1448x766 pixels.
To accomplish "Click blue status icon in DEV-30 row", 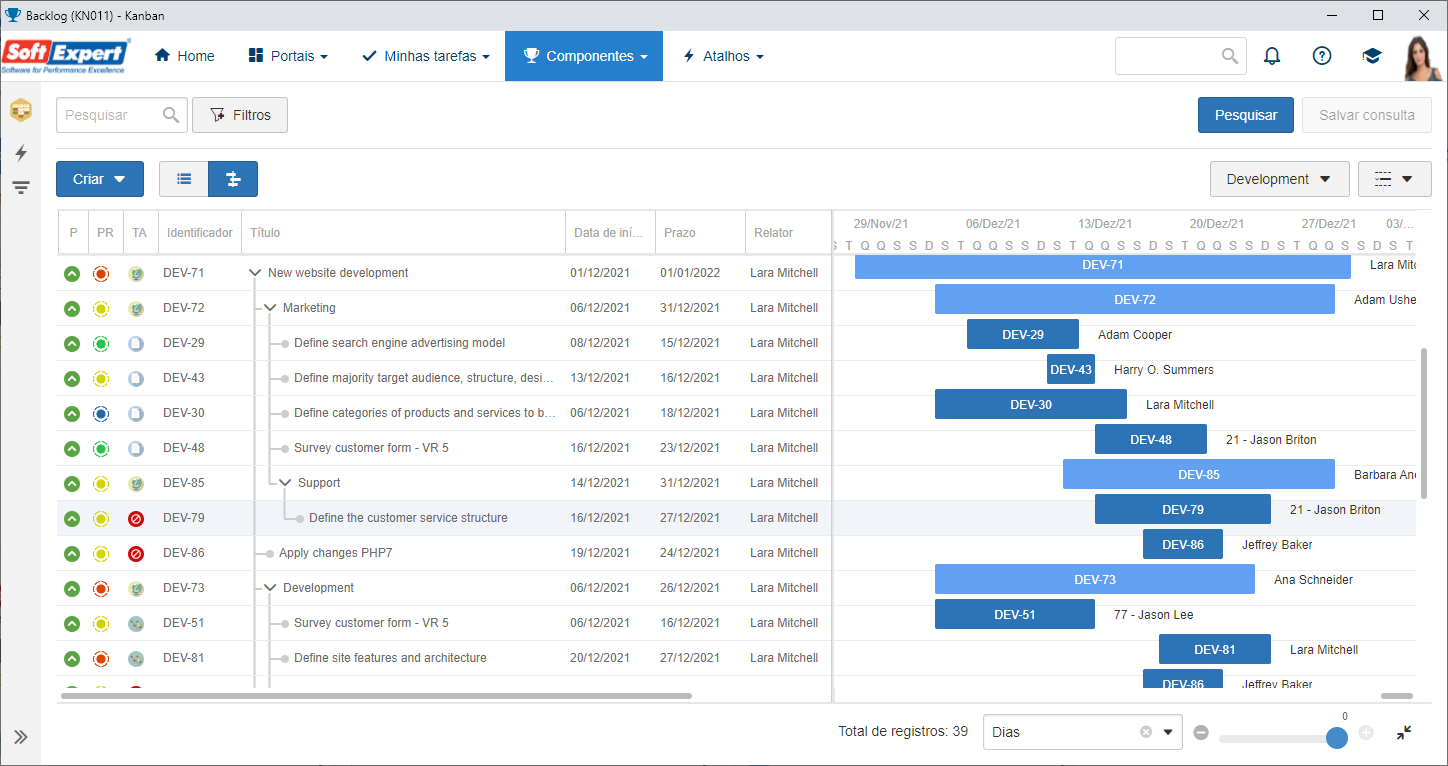I will [x=101, y=413].
